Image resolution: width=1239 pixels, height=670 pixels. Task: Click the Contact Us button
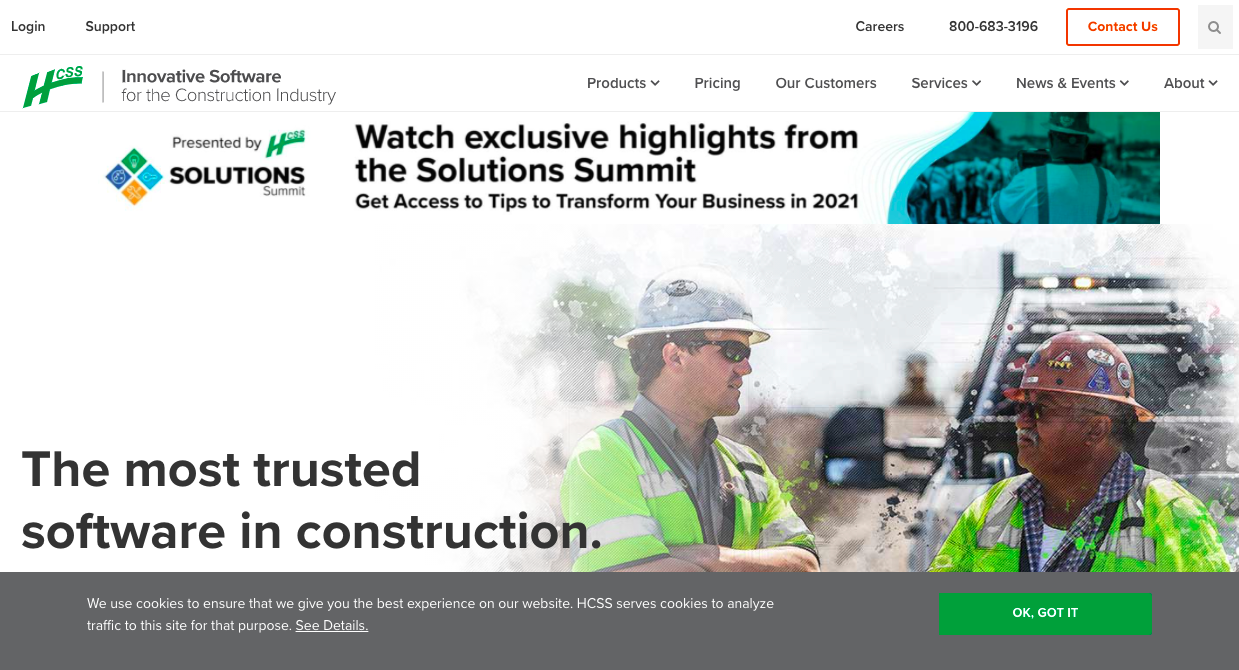[x=1123, y=27]
